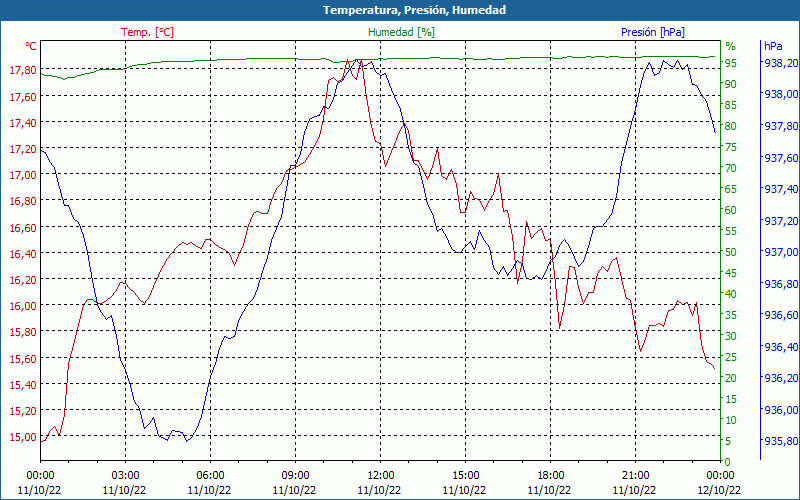Click the green 'Humedad [%]' legend label
The image size is (800, 500).
pos(402,32)
